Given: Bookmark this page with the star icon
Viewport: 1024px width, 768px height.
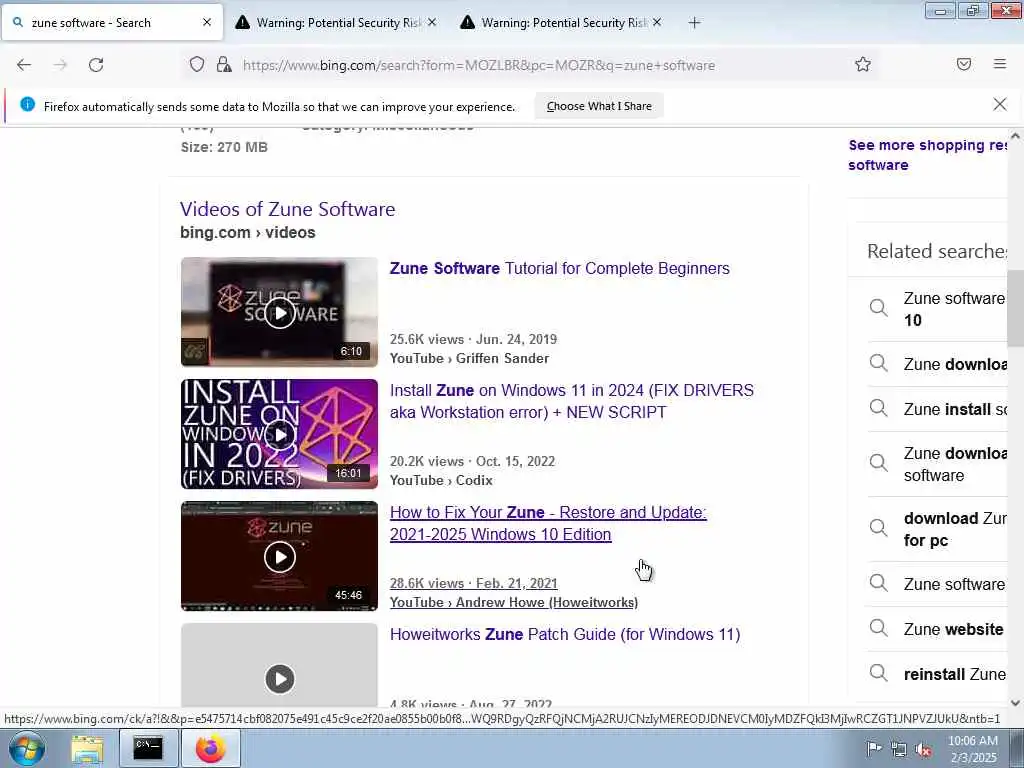Looking at the screenshot, I should pos(863,64).
